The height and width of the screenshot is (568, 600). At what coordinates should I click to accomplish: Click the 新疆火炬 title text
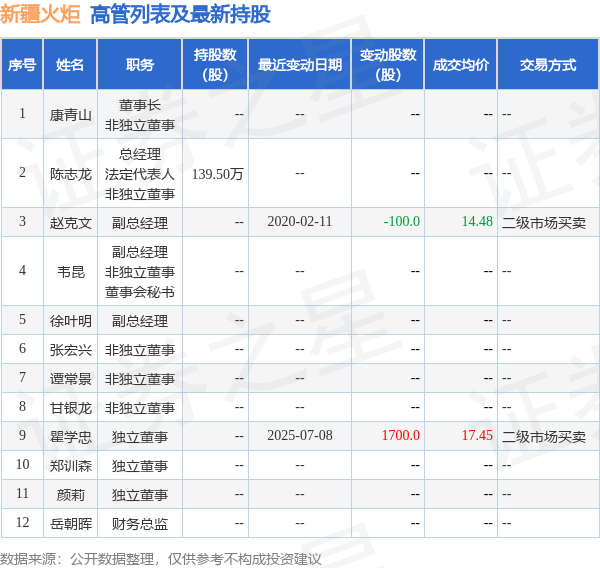coord(40,15)
